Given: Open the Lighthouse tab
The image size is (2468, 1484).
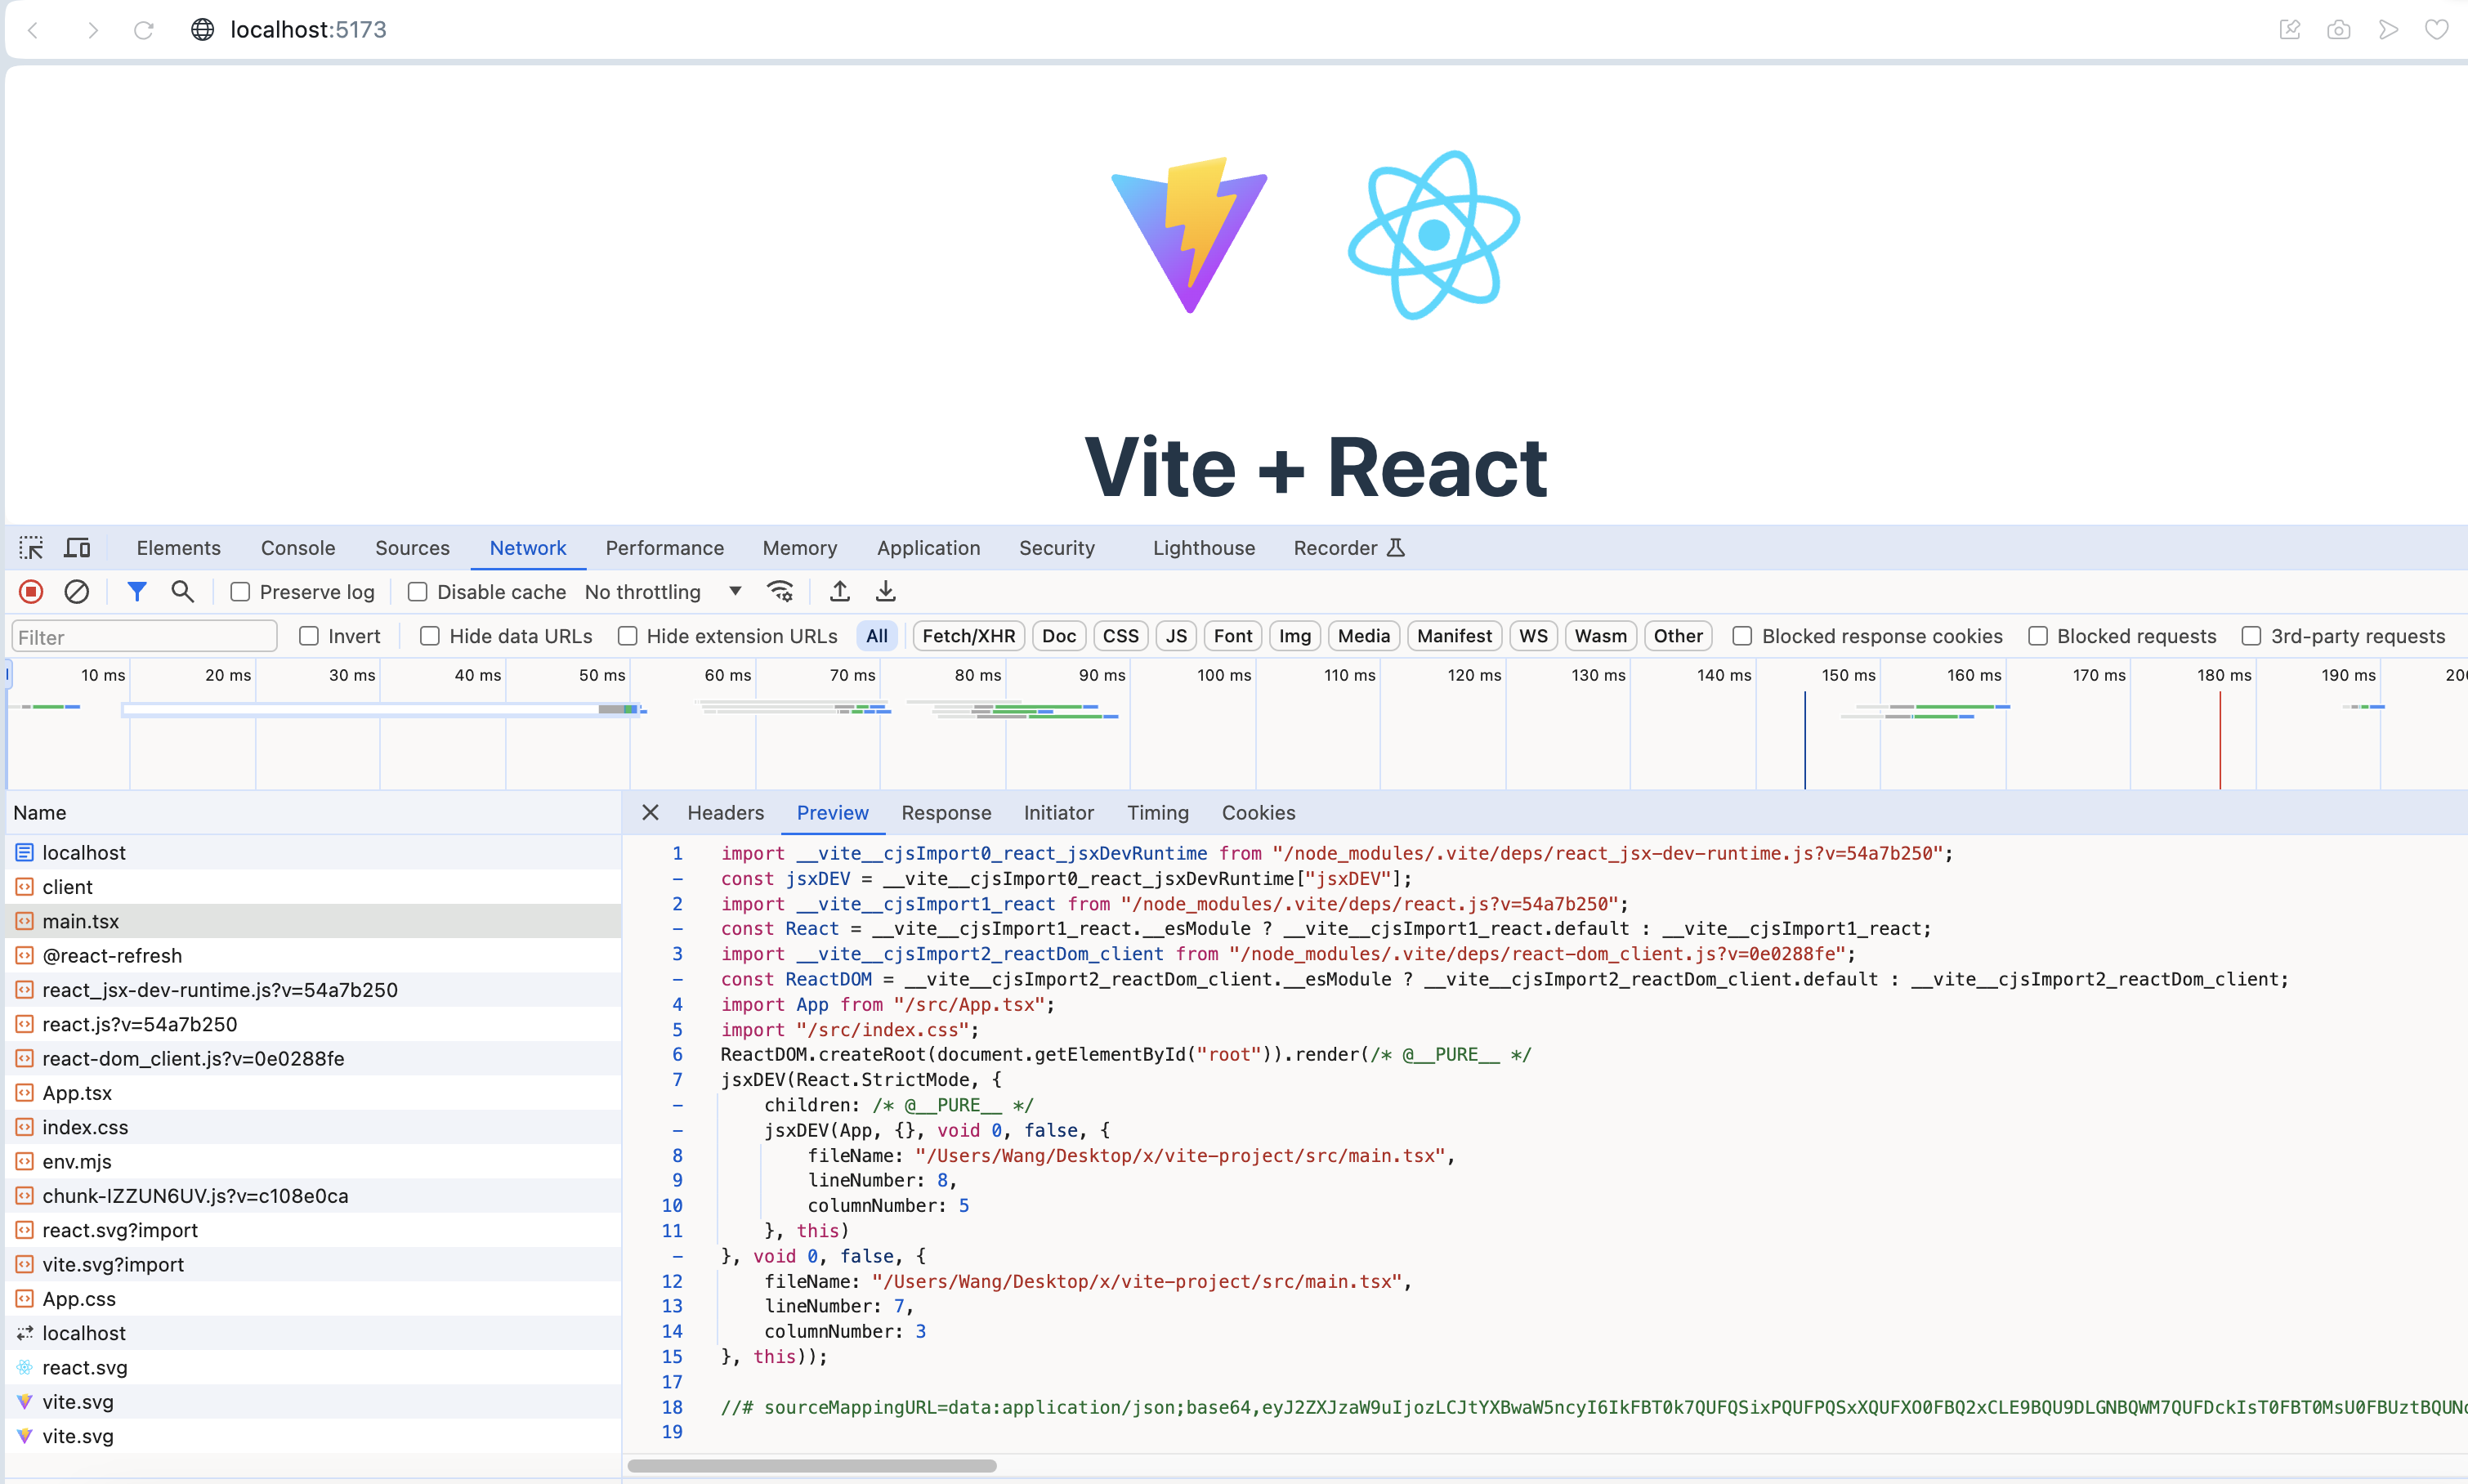Looking at the screenshot, I should (x=1204, y=548).
